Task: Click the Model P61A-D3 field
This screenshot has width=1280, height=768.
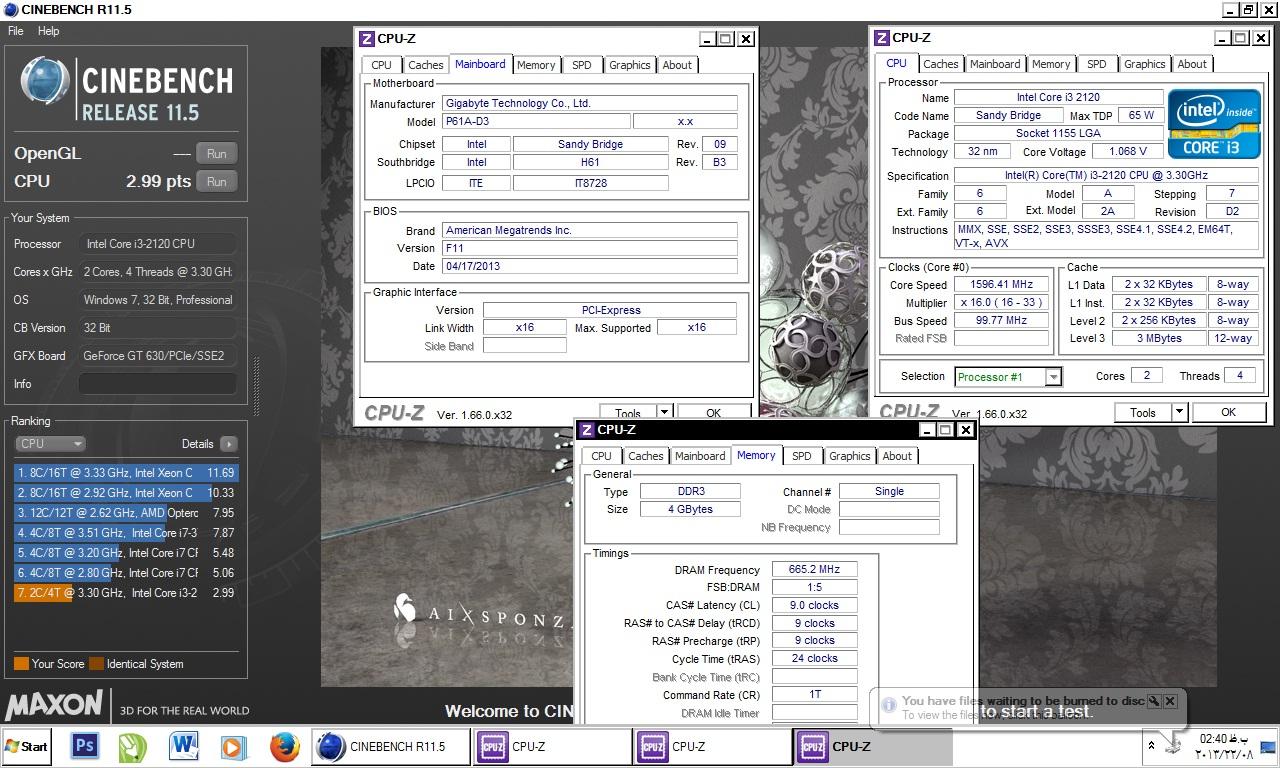Action: tap(536, 121)
